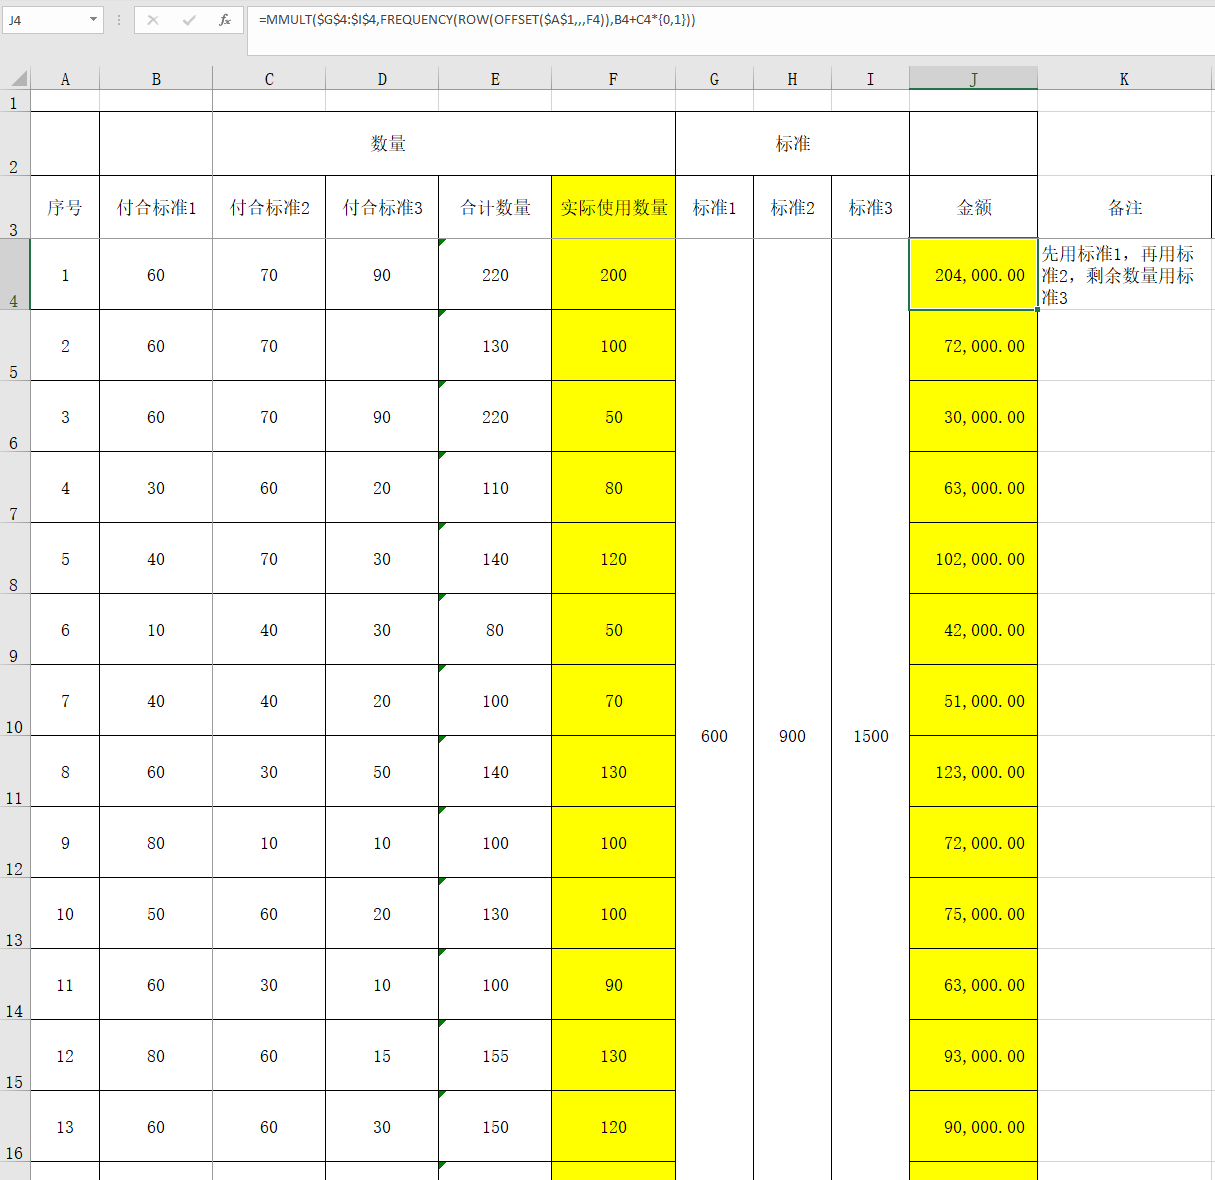Click amount cell 93,000.00
Image resolution: width=1215 pixels, height=1180 pixels.
click(973, 1055)
